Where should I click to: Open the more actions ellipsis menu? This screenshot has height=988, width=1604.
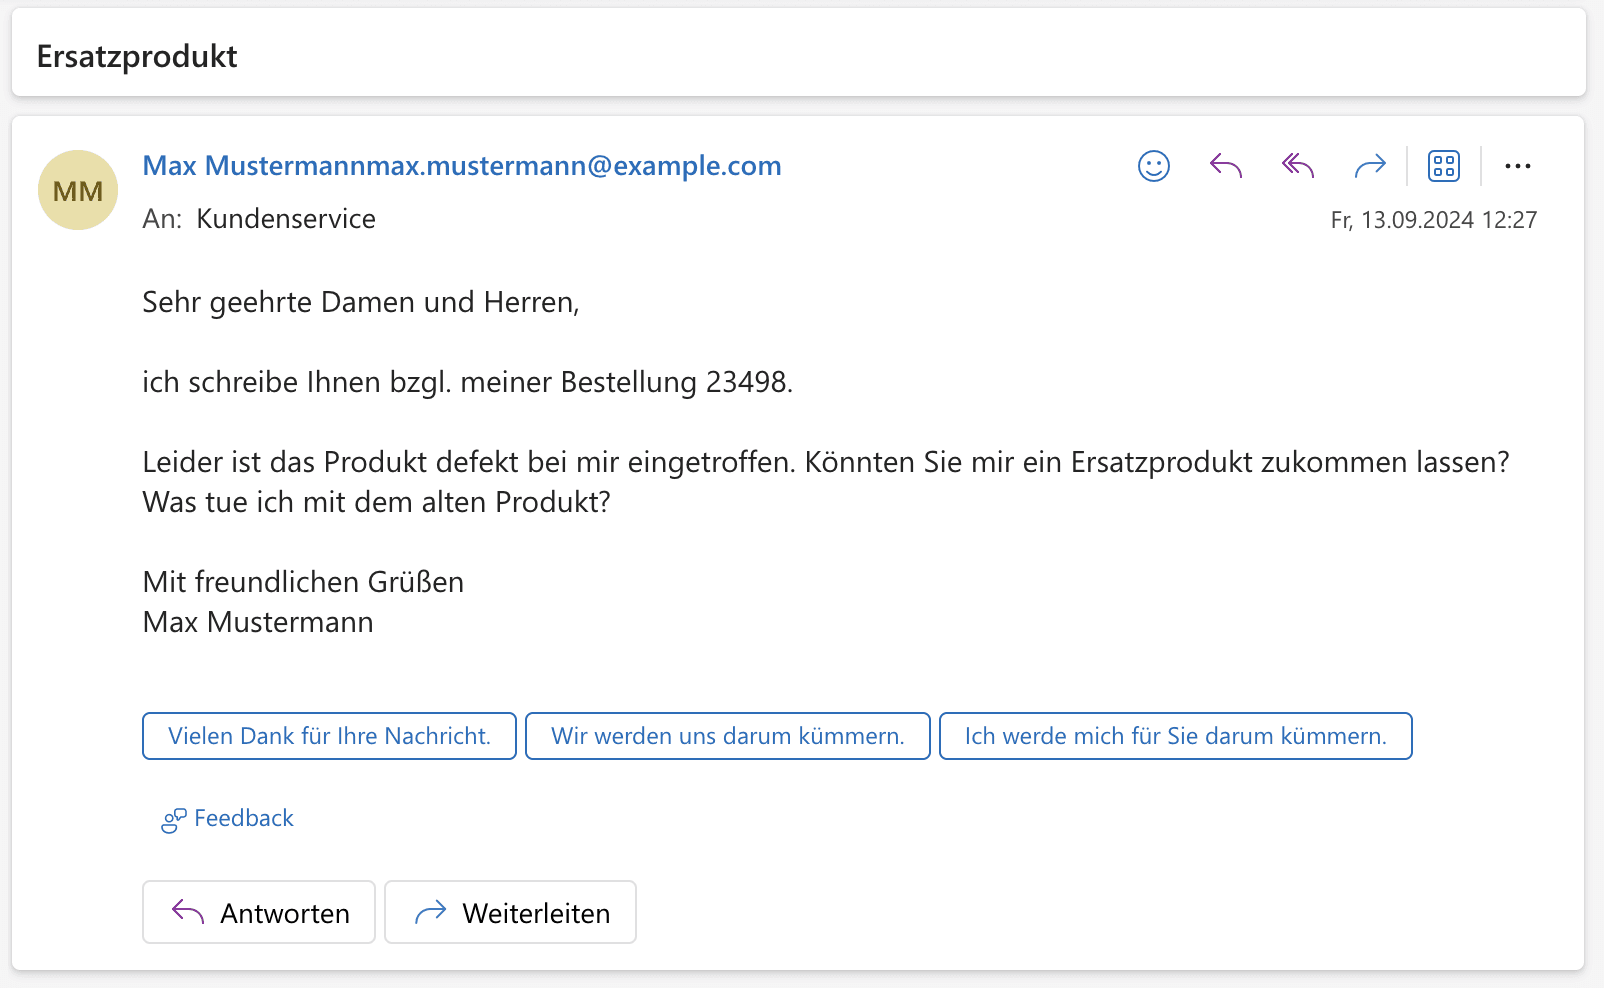pyautogui.click(x=1518, y=166)
